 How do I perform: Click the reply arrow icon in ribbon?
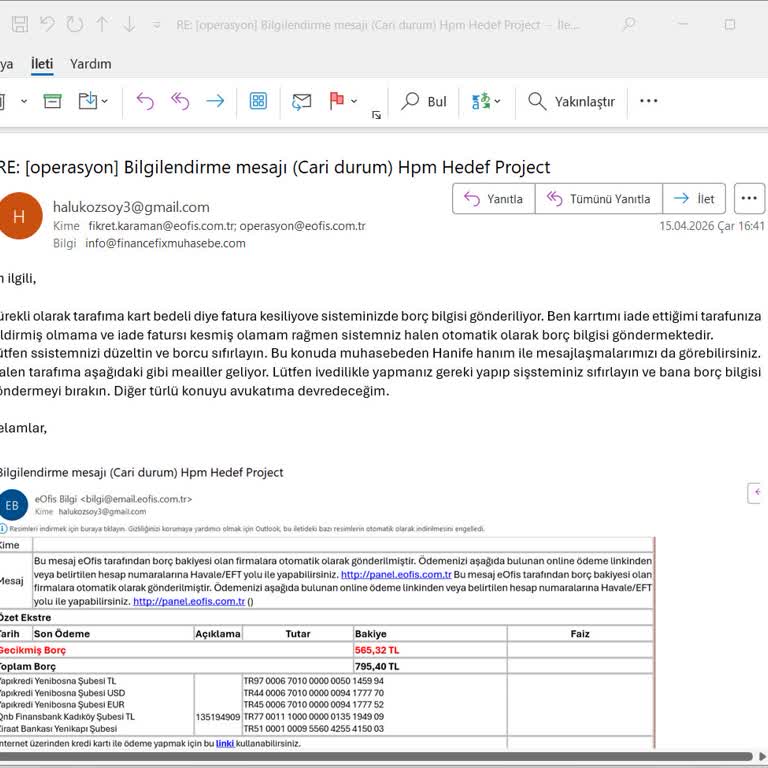pos(145,101)
